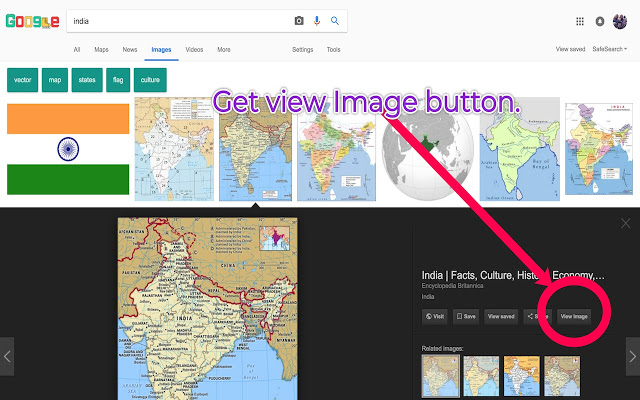Viewport: 640px width, 400px height.
Task: Filter results by the states chip
Action: (x=87, y=80)
